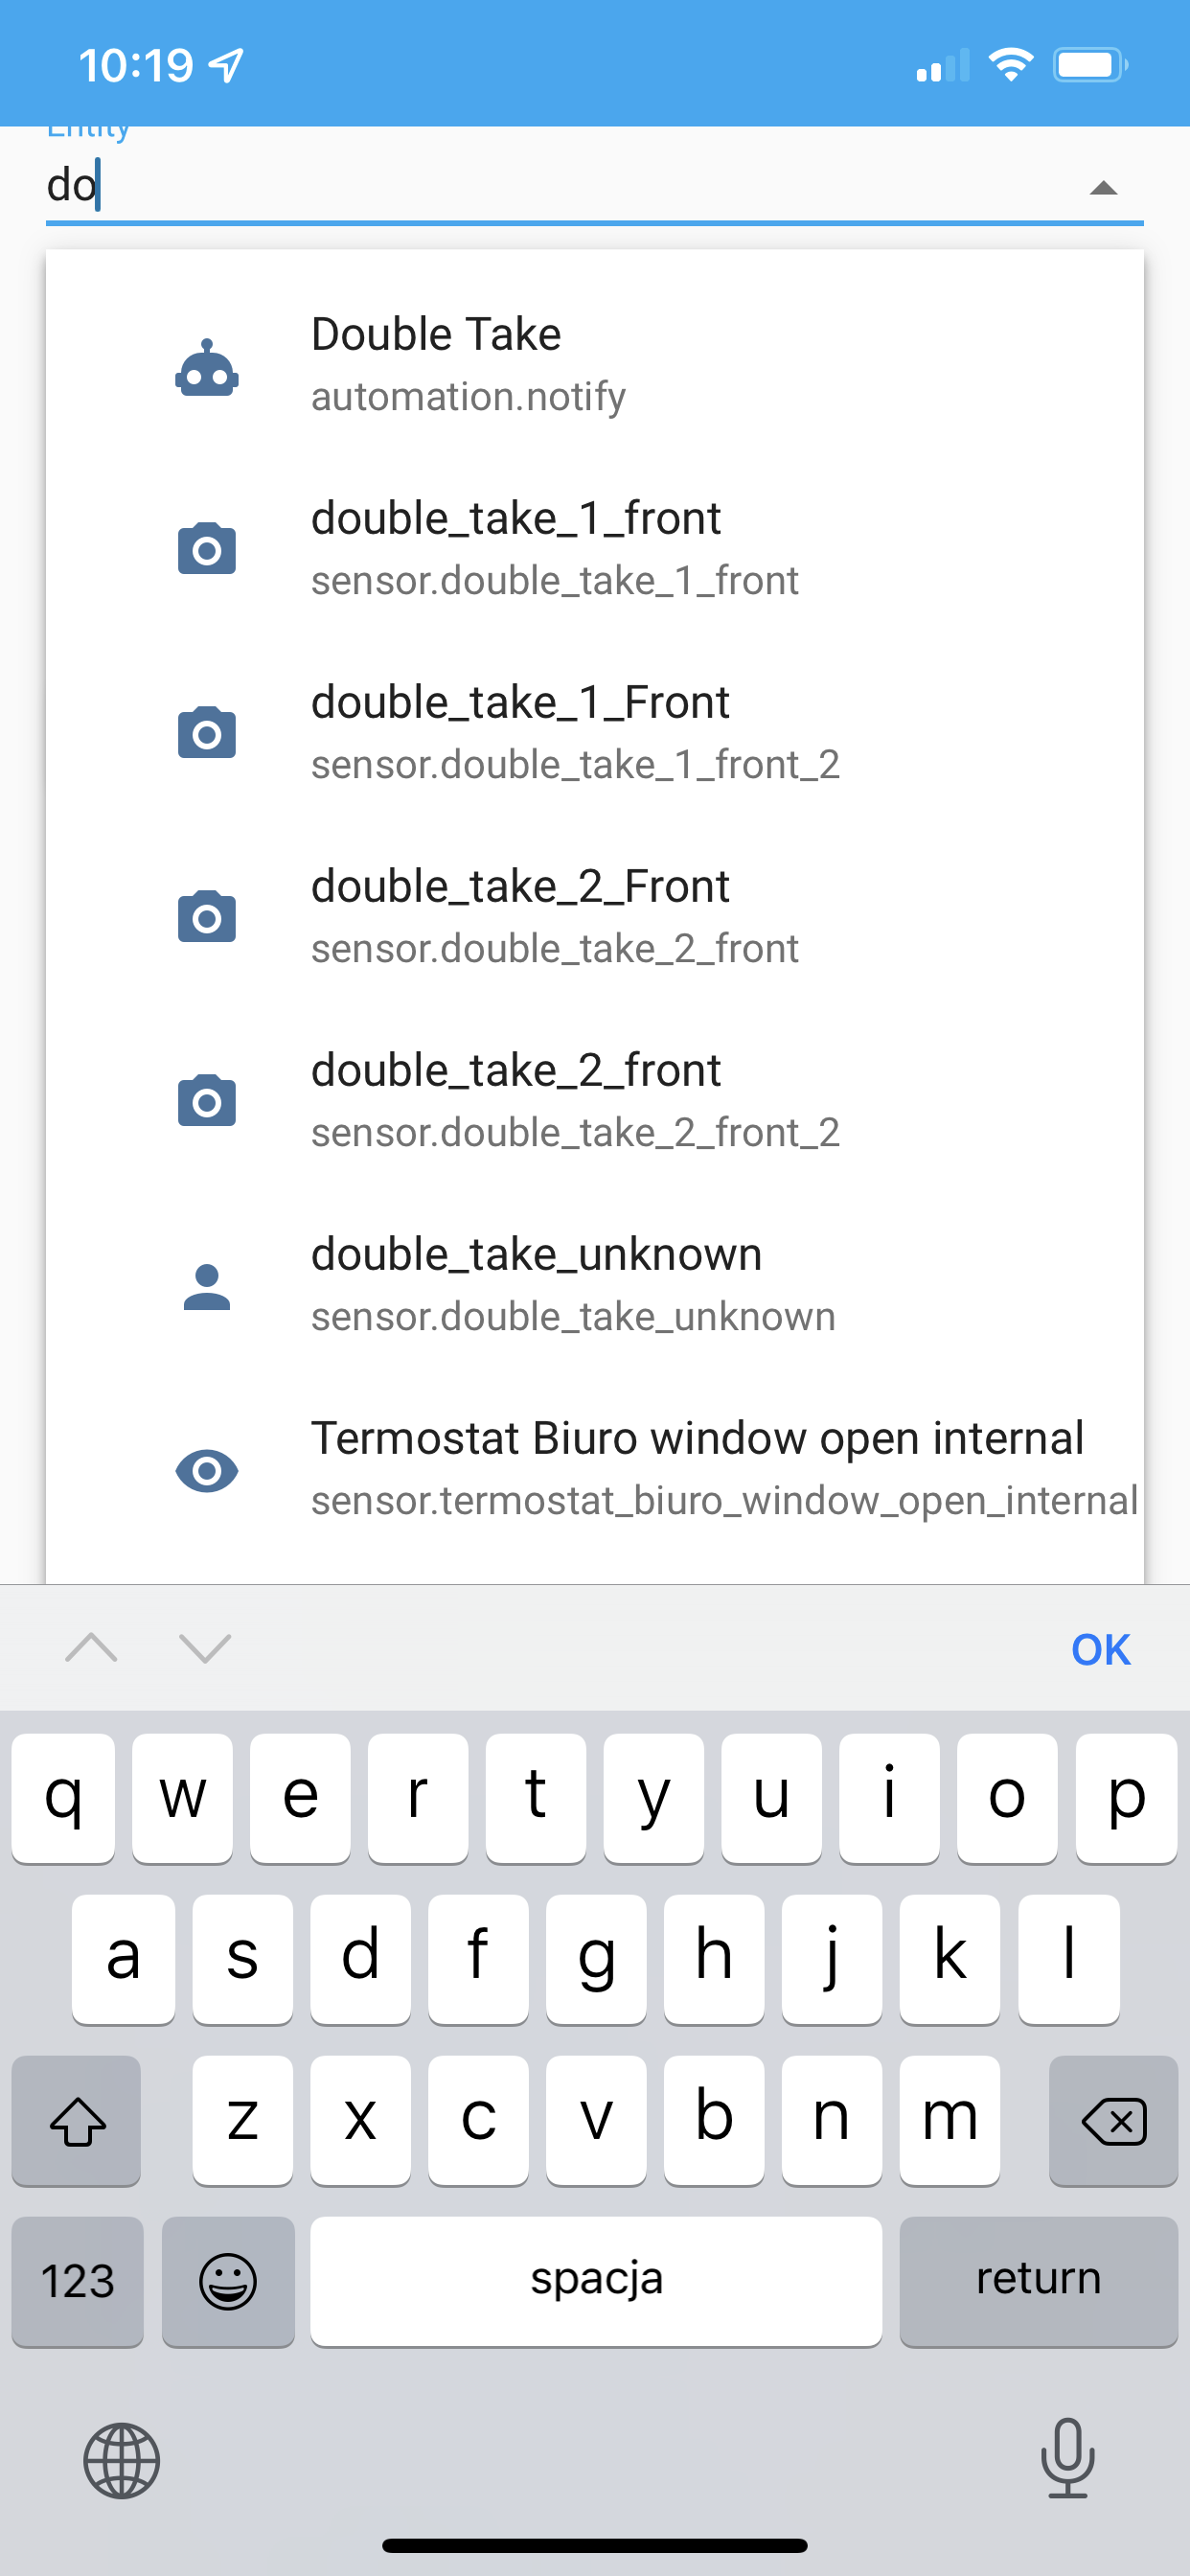
Task: Tap the person icon beside double_take_unknown
Action: pyautogui.click(x=207, y=1285)
